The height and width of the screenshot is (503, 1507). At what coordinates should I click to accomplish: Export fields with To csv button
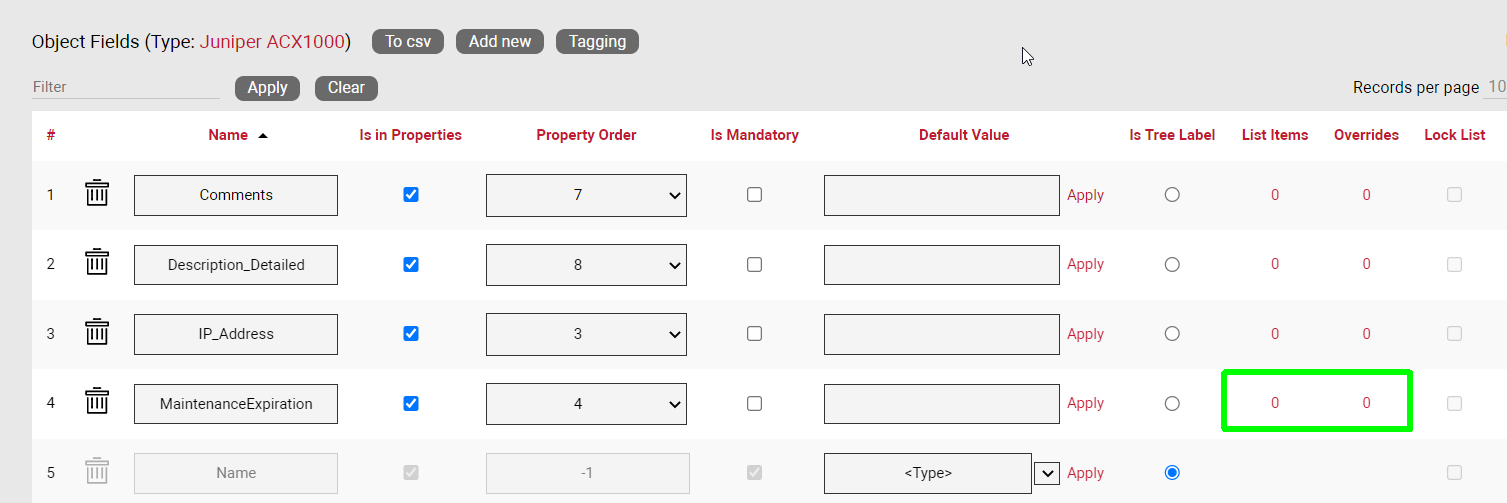pyautogui.click(x=407, y=41)
